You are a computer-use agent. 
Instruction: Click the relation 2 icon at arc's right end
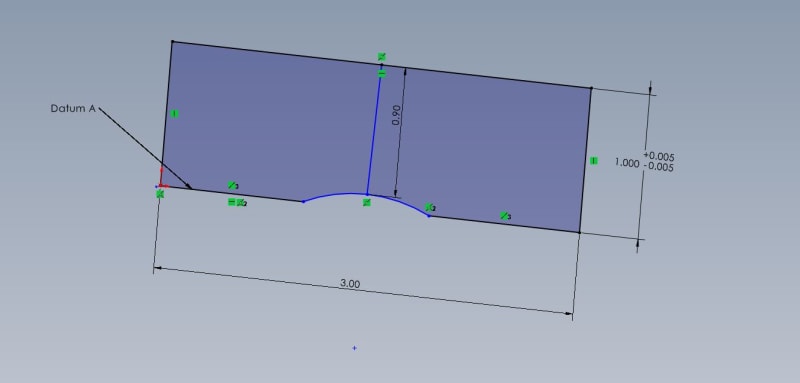[430, 208]
